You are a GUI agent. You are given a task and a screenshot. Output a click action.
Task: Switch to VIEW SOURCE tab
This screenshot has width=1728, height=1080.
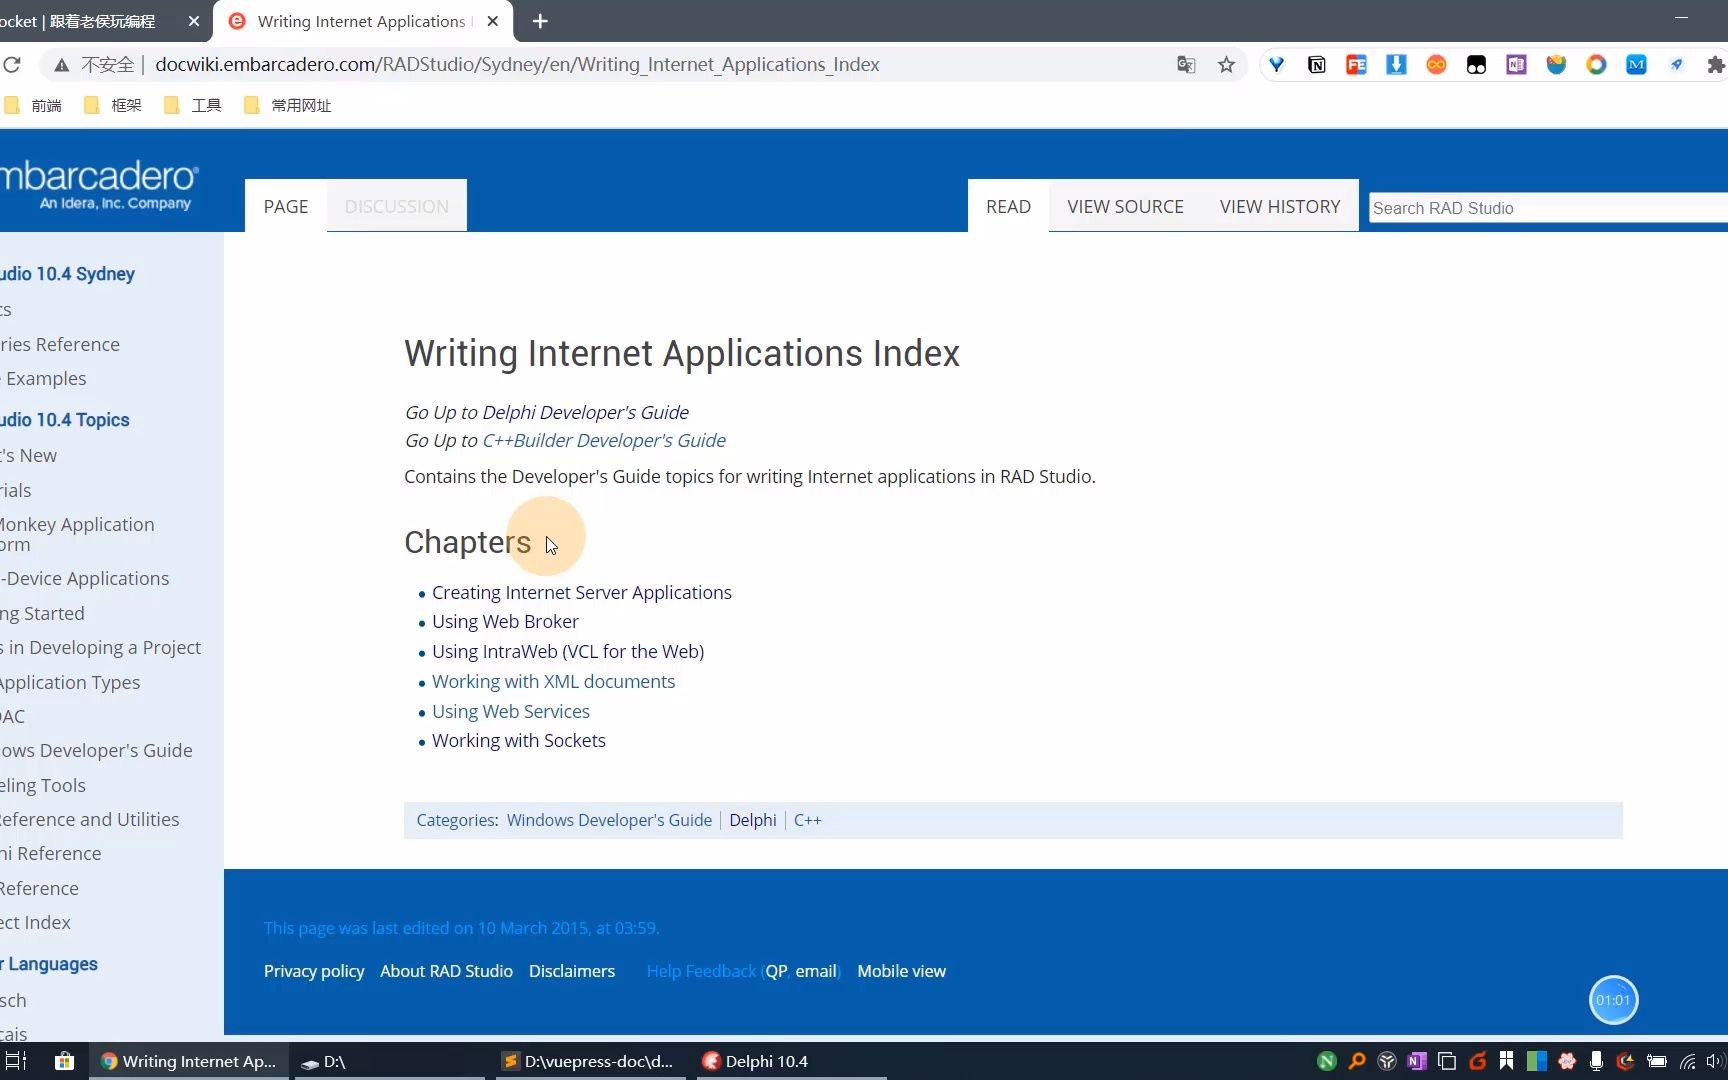click(x=1125, y=207)
